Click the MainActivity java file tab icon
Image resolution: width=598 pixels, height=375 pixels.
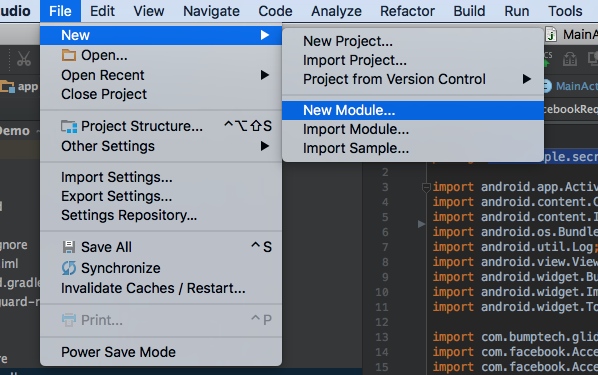click(x=551, y=34)
